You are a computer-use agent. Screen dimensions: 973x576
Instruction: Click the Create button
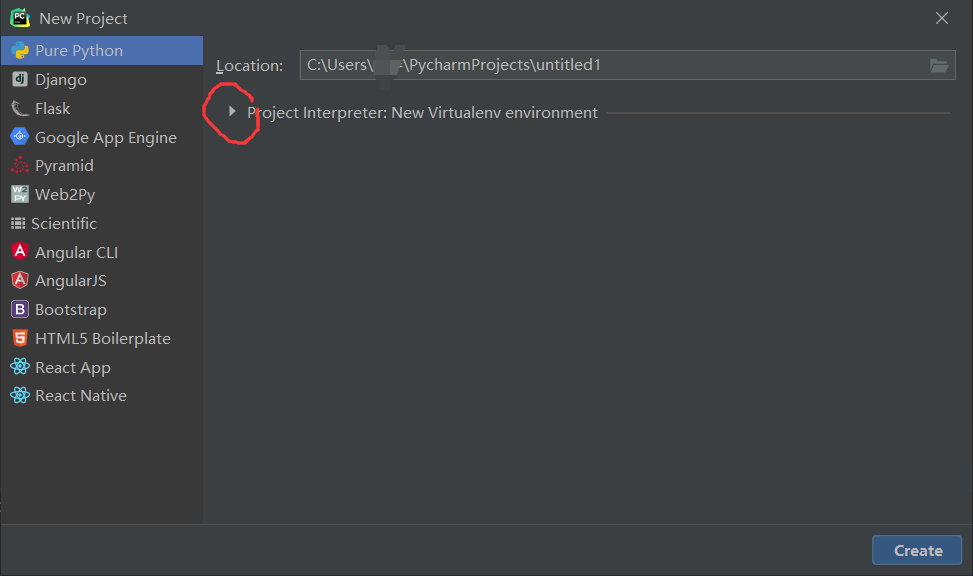pos(916,549)
